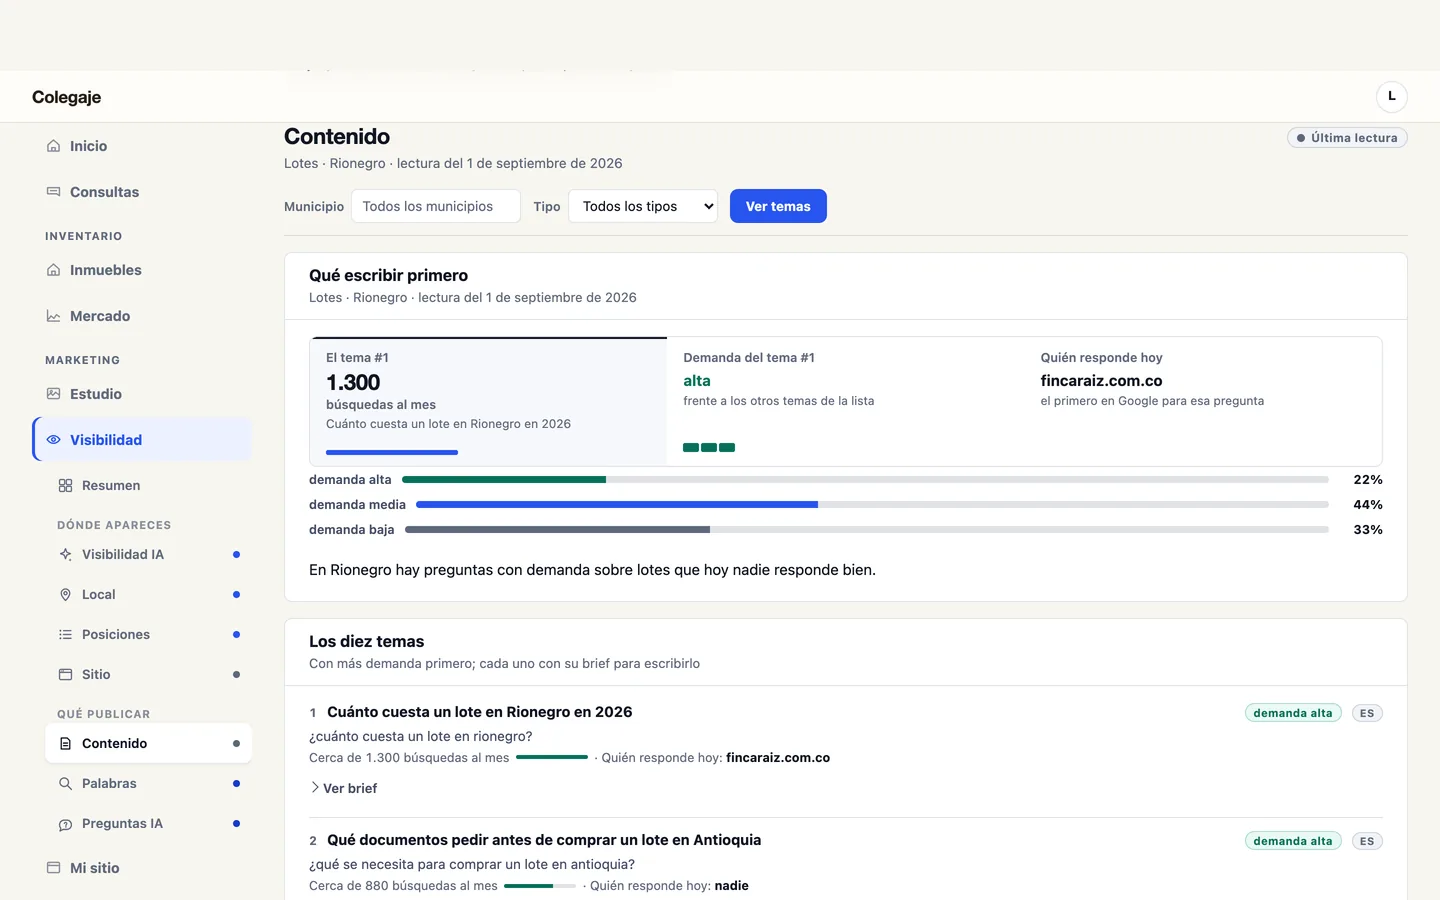Open Visibilidad IA sparkle icon
Viewport: 1440px width, 900px height.
(x=65, y=555)
